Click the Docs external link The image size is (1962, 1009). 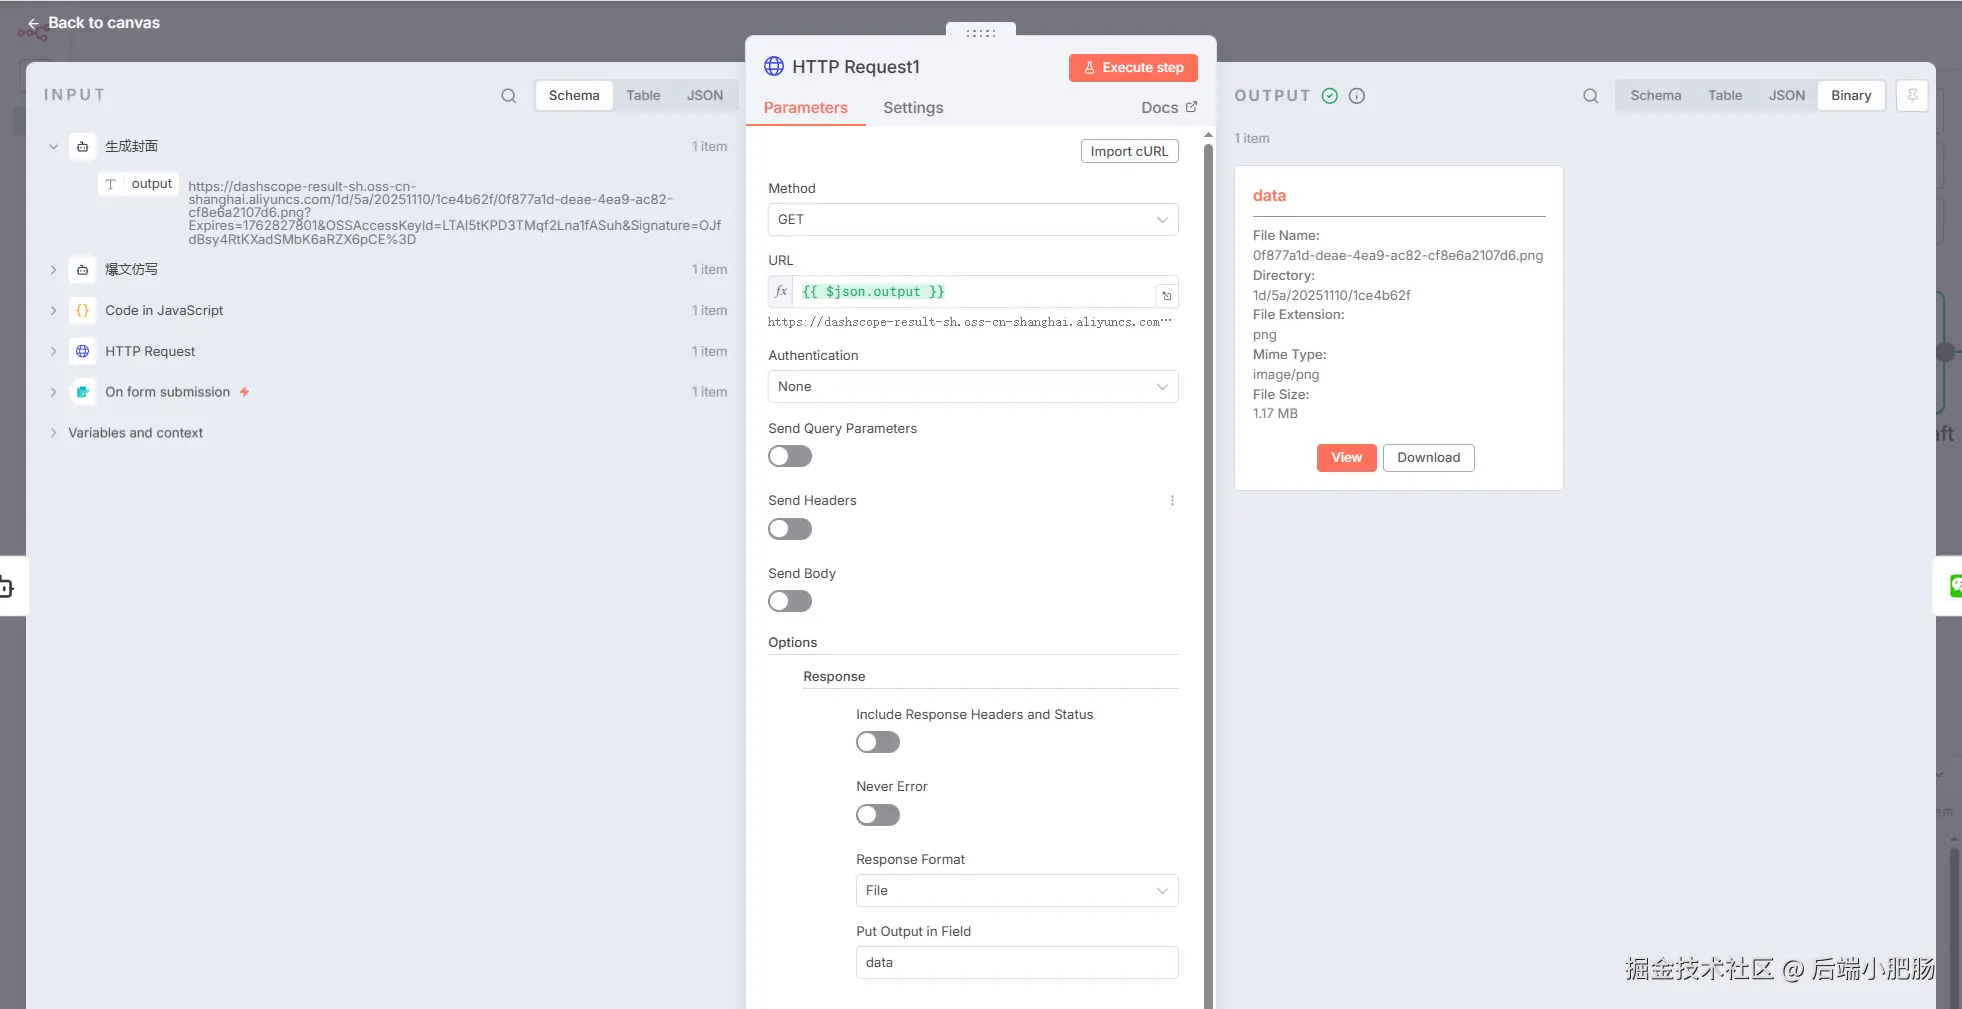click(x=1168, y=108)
